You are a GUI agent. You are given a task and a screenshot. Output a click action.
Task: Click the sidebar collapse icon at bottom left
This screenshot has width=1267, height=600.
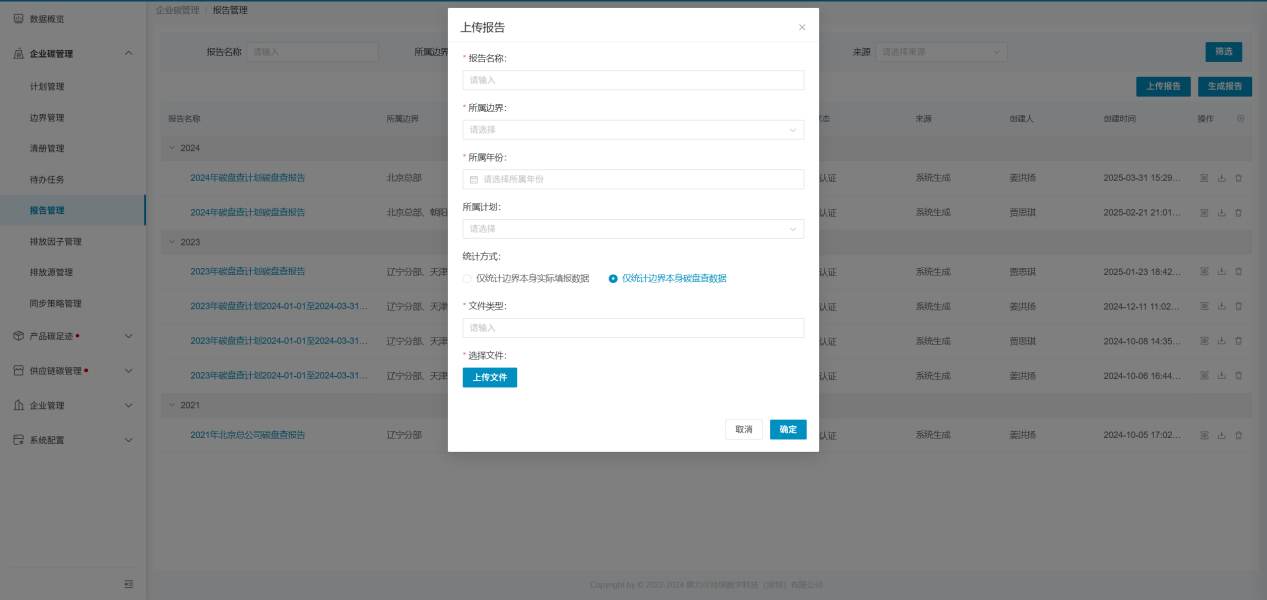pyautogui.click(x=128, y=584)
